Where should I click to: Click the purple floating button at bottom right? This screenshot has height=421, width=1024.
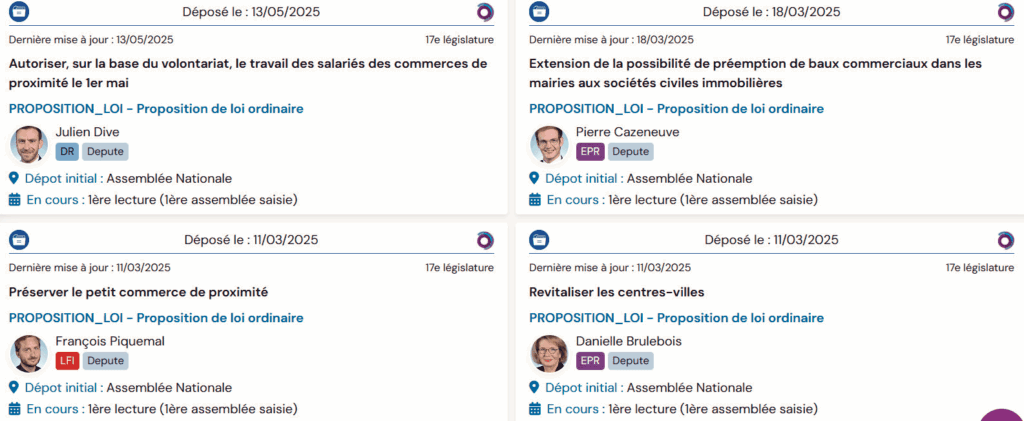pyautogui.click(x=1003, y=415)
